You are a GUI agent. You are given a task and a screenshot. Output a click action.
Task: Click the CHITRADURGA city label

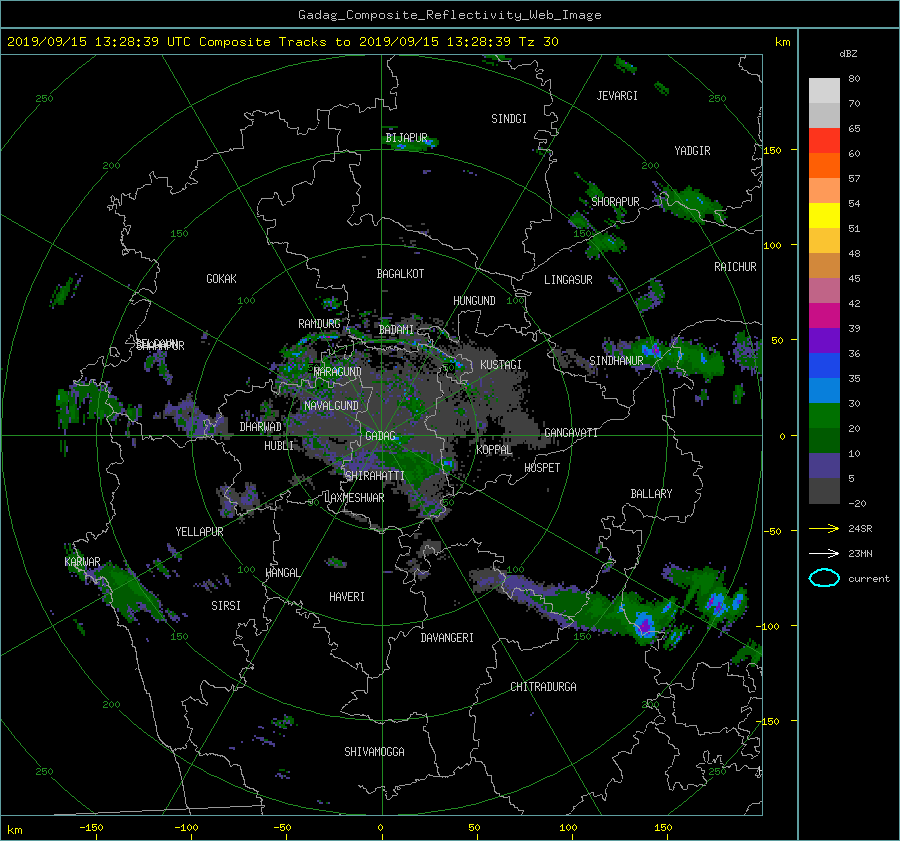[x=543, y=687]
